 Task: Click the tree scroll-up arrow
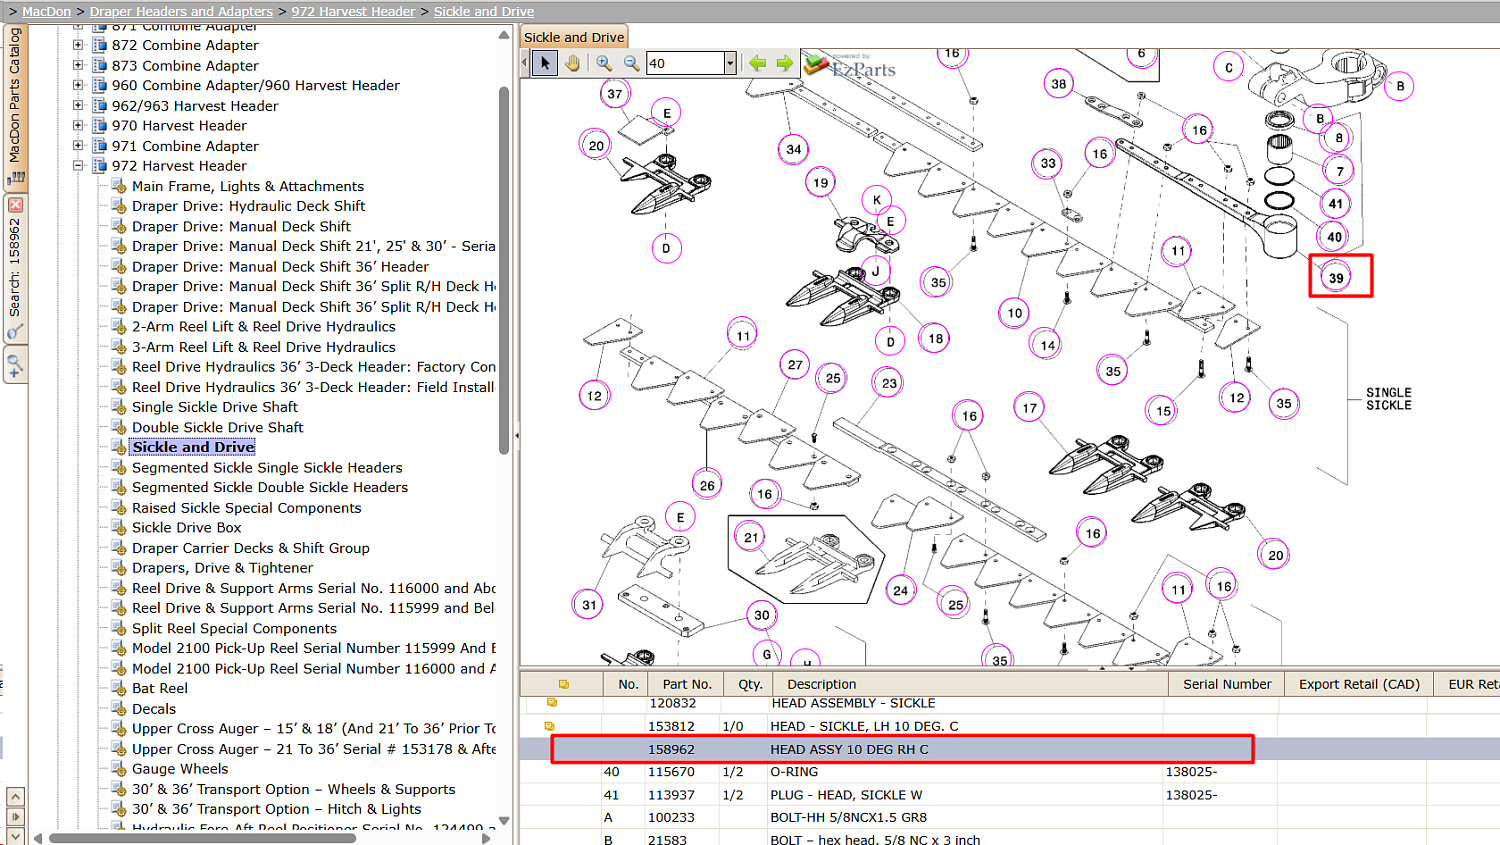tap(504, 35)
